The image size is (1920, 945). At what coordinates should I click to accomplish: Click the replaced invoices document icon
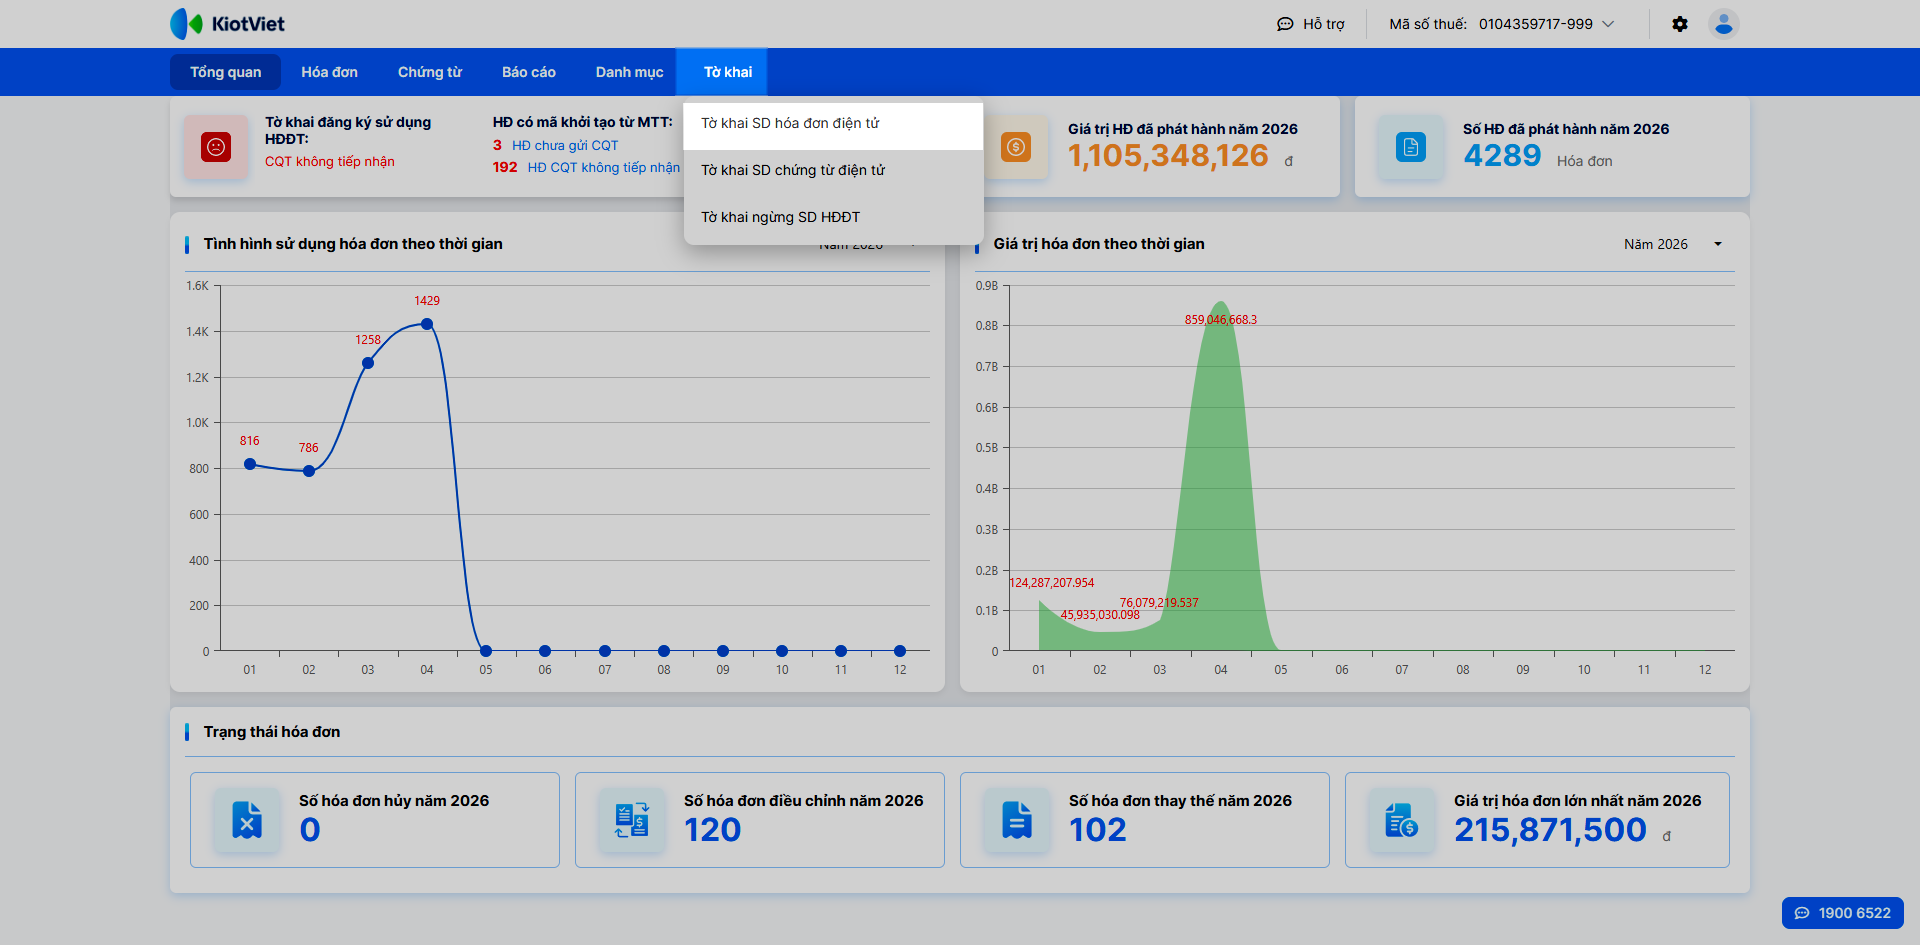click(x=1017, y=820)
